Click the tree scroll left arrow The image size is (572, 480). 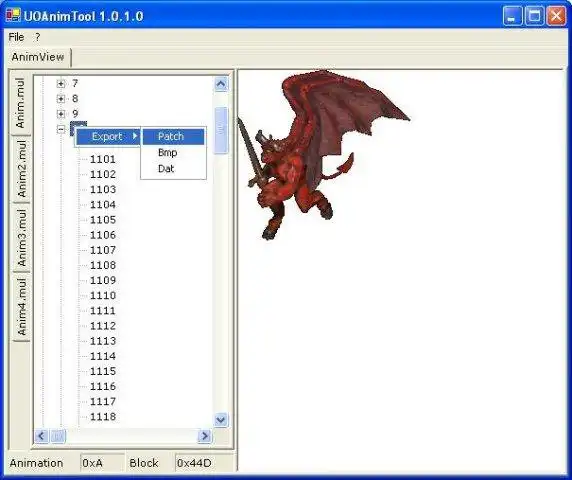tap(41, 436)
